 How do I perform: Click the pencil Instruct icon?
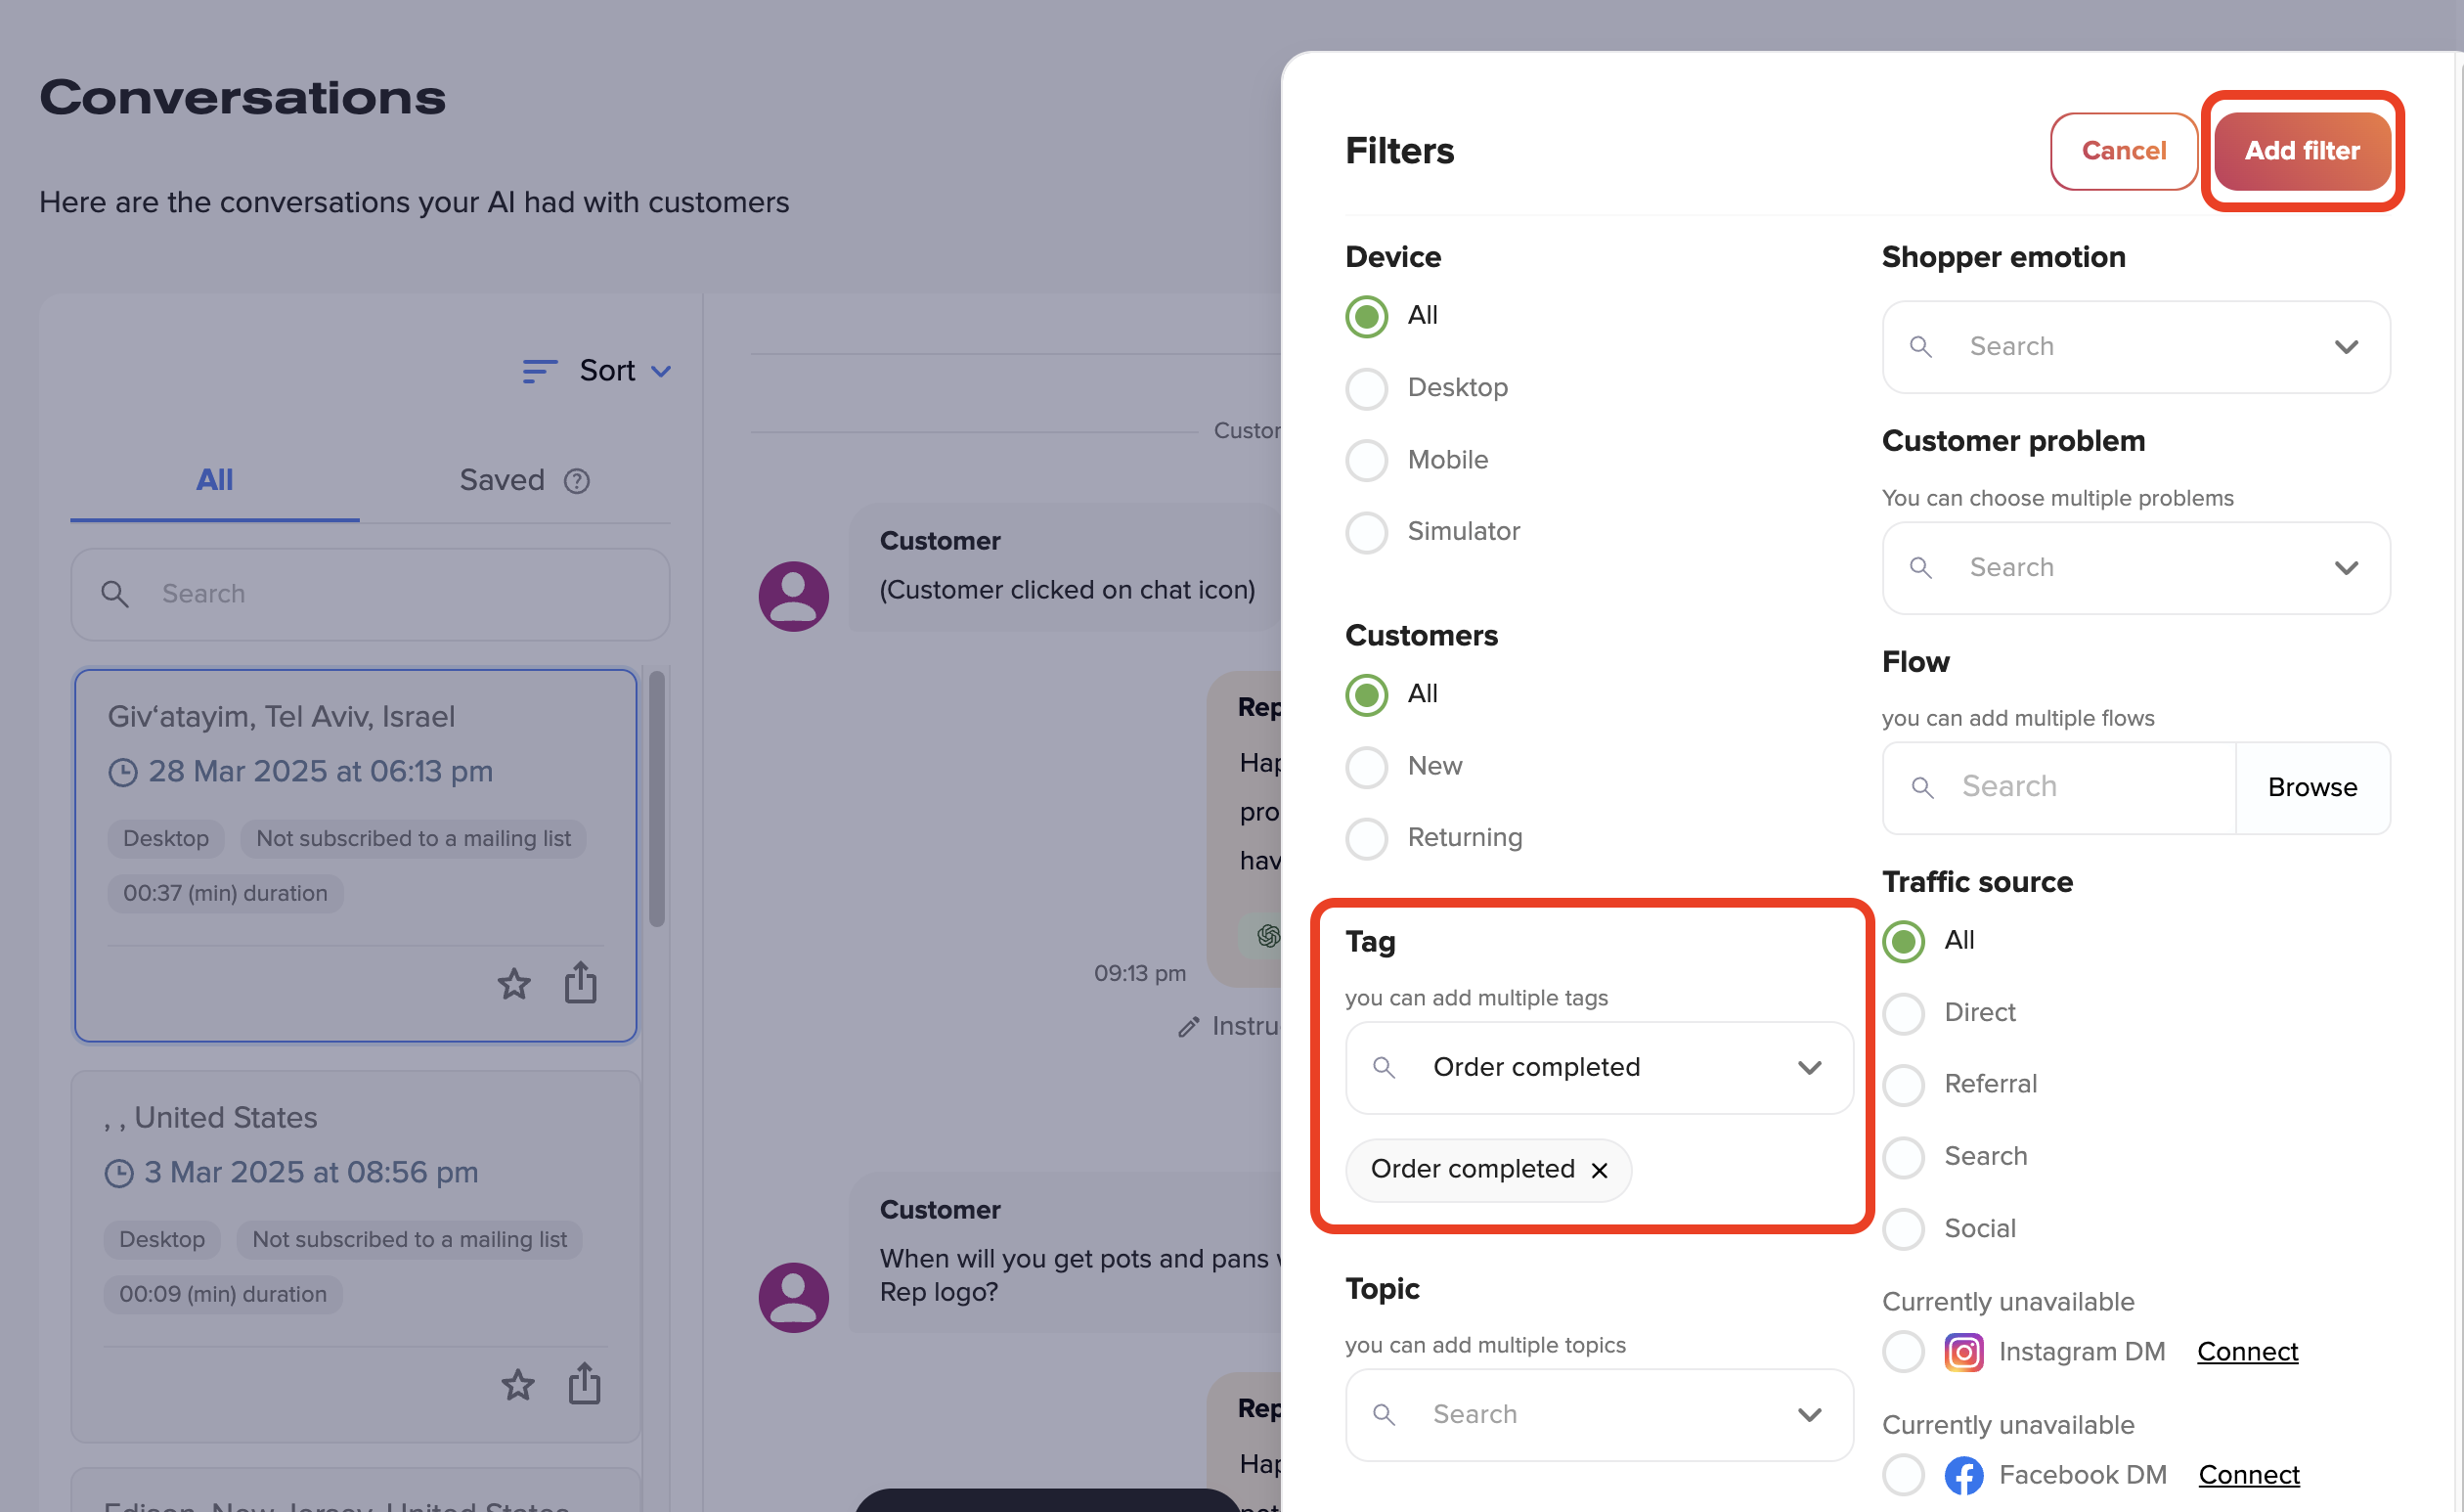pos(1188,1027)
